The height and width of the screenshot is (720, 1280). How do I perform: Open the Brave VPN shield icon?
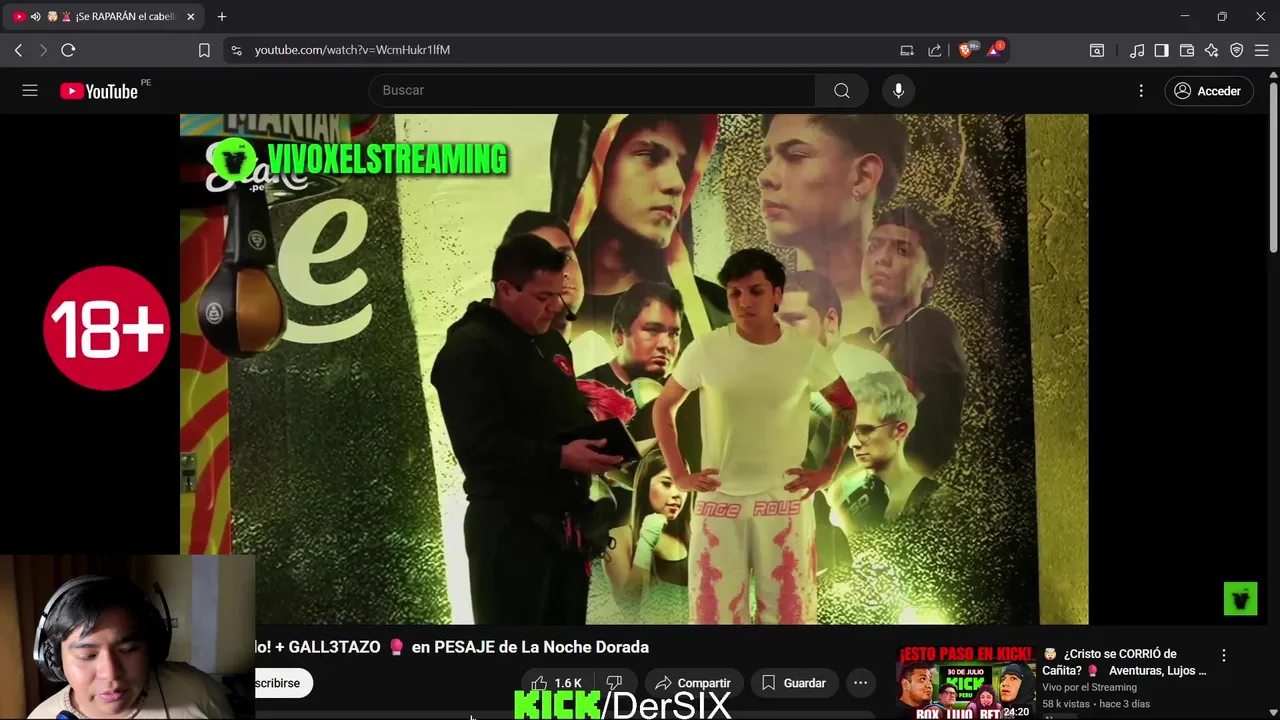coord(1237,50)
